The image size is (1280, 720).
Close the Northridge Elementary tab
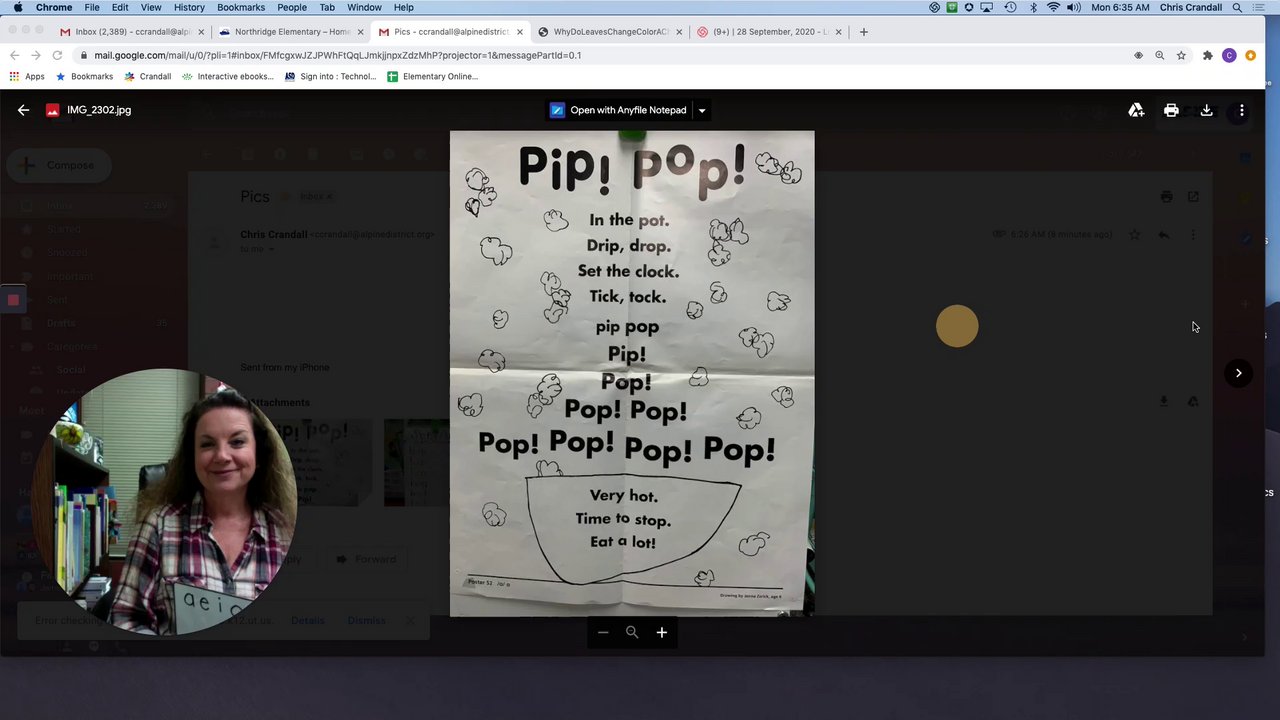click(x=360, y=32)
